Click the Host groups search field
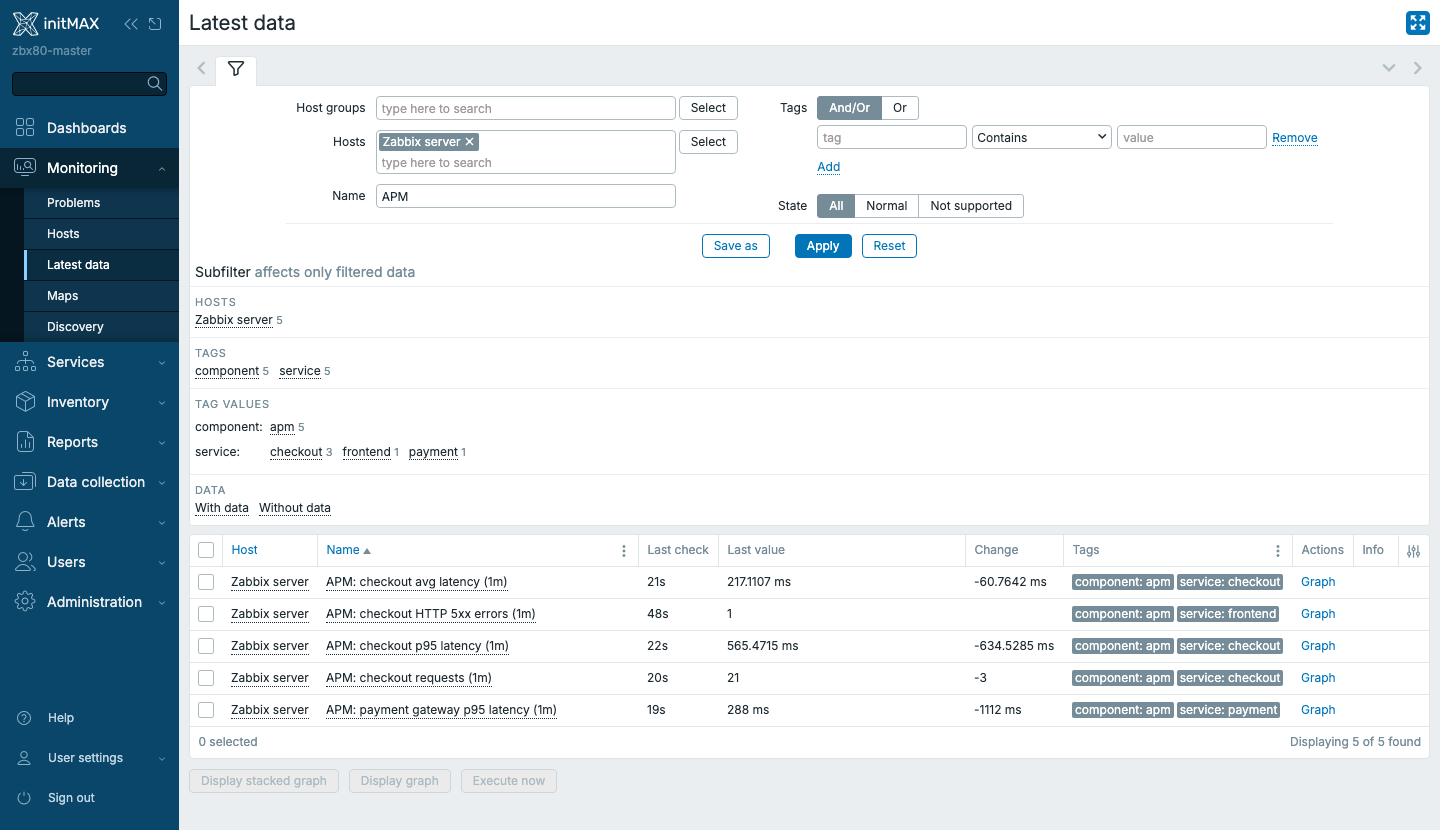Image resolution: width=1440 pixels, height=830 pixels. (526, 108)
